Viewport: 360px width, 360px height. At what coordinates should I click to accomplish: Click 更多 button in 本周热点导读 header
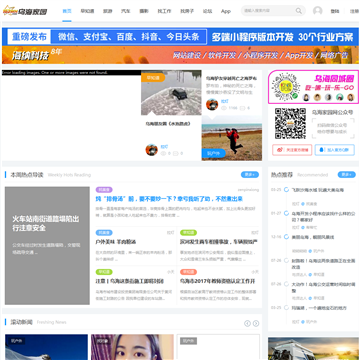(x=250, y=175)
